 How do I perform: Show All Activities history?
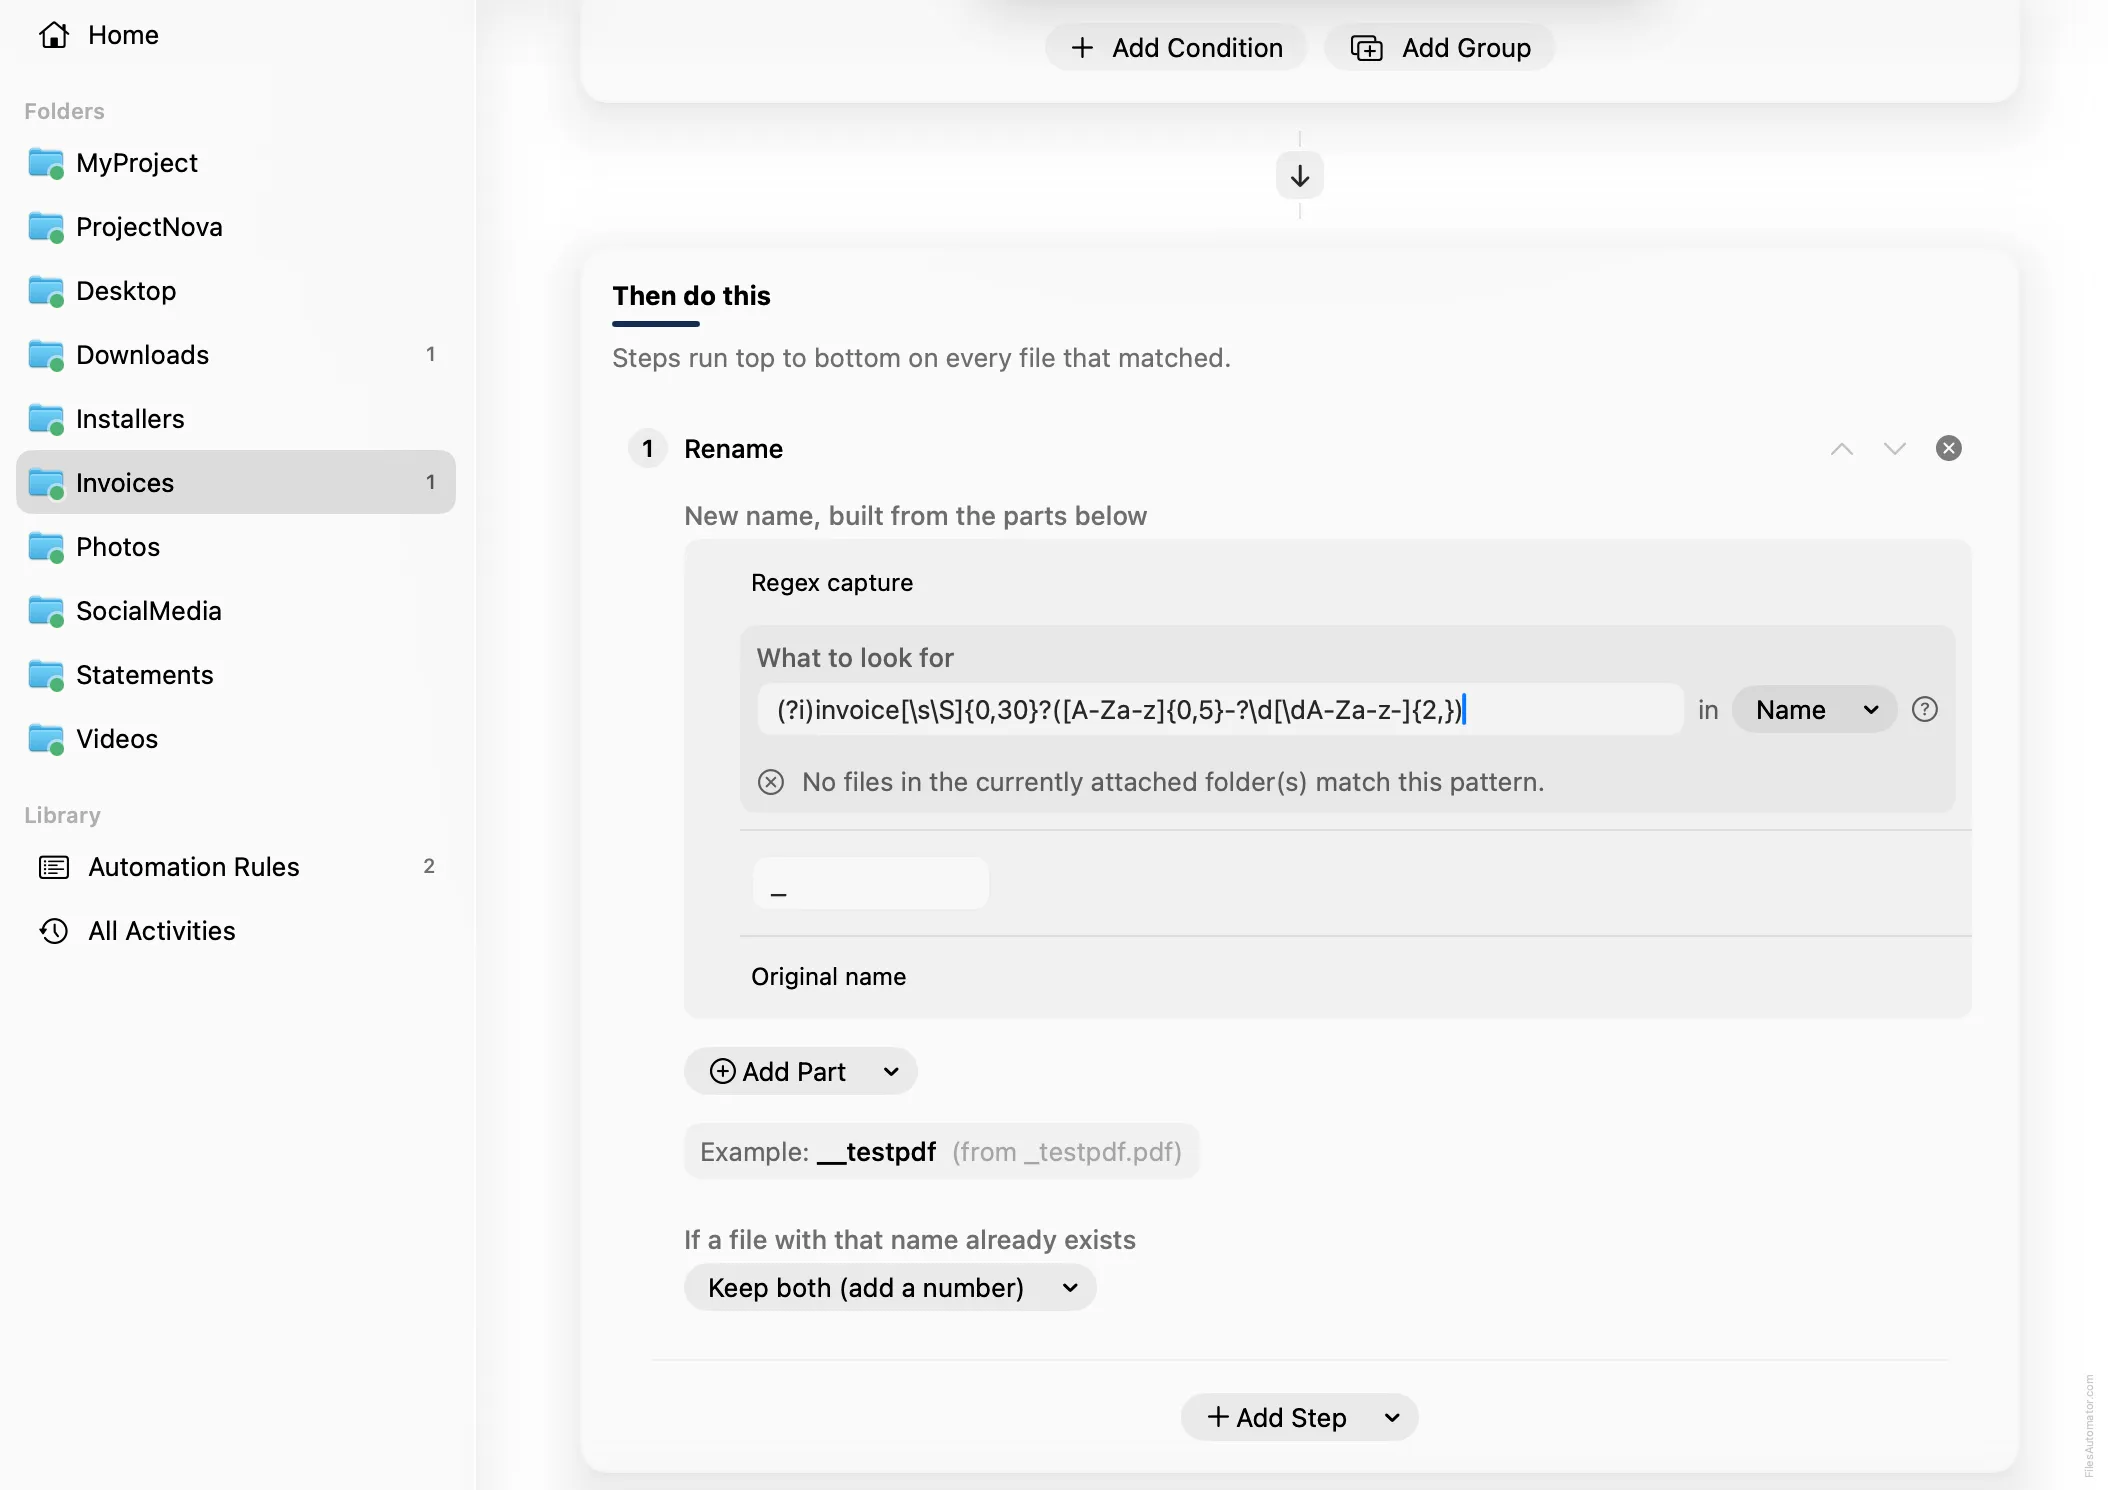(236, 931)
